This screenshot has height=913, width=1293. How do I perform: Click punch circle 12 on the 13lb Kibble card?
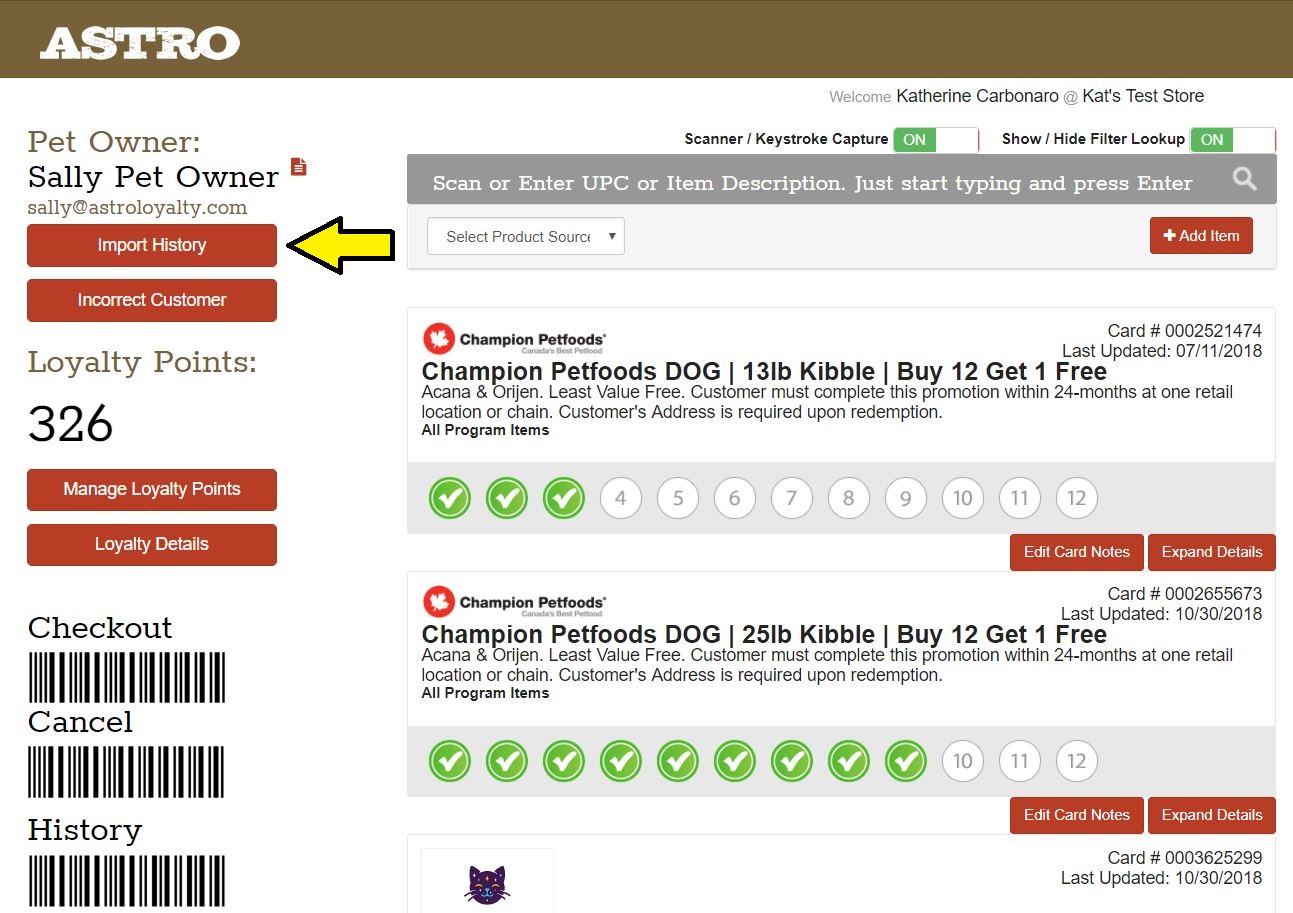(1077, 498)
